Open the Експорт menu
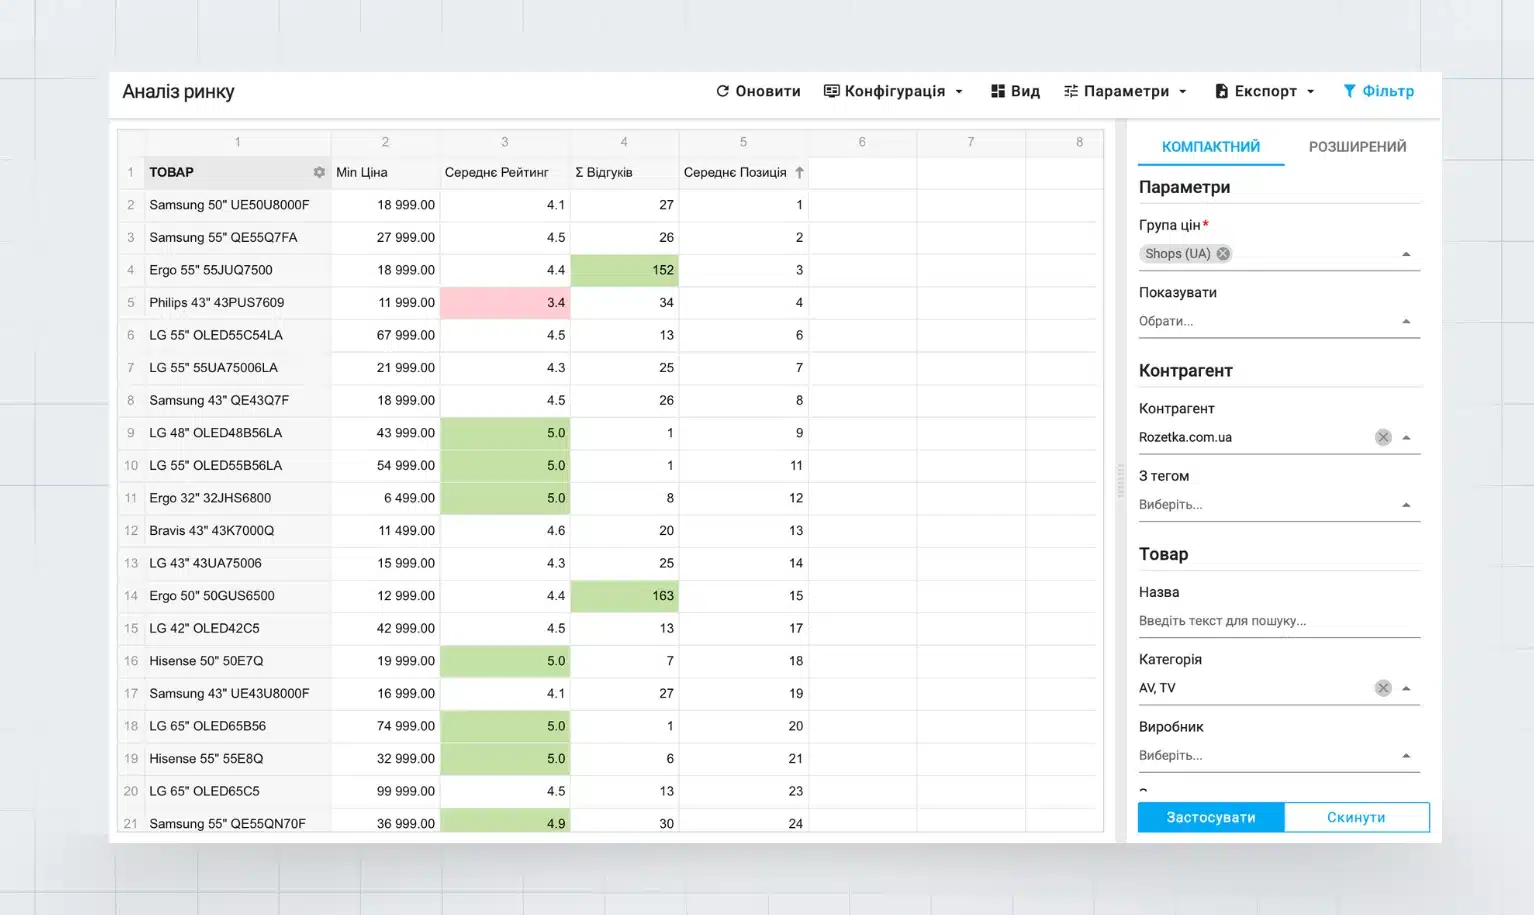1534x915 pixels. (1264, 91)
